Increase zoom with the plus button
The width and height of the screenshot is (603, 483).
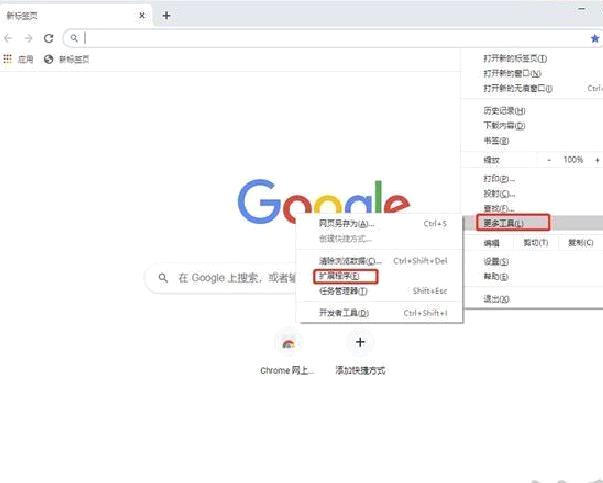(x=597, y=160)
